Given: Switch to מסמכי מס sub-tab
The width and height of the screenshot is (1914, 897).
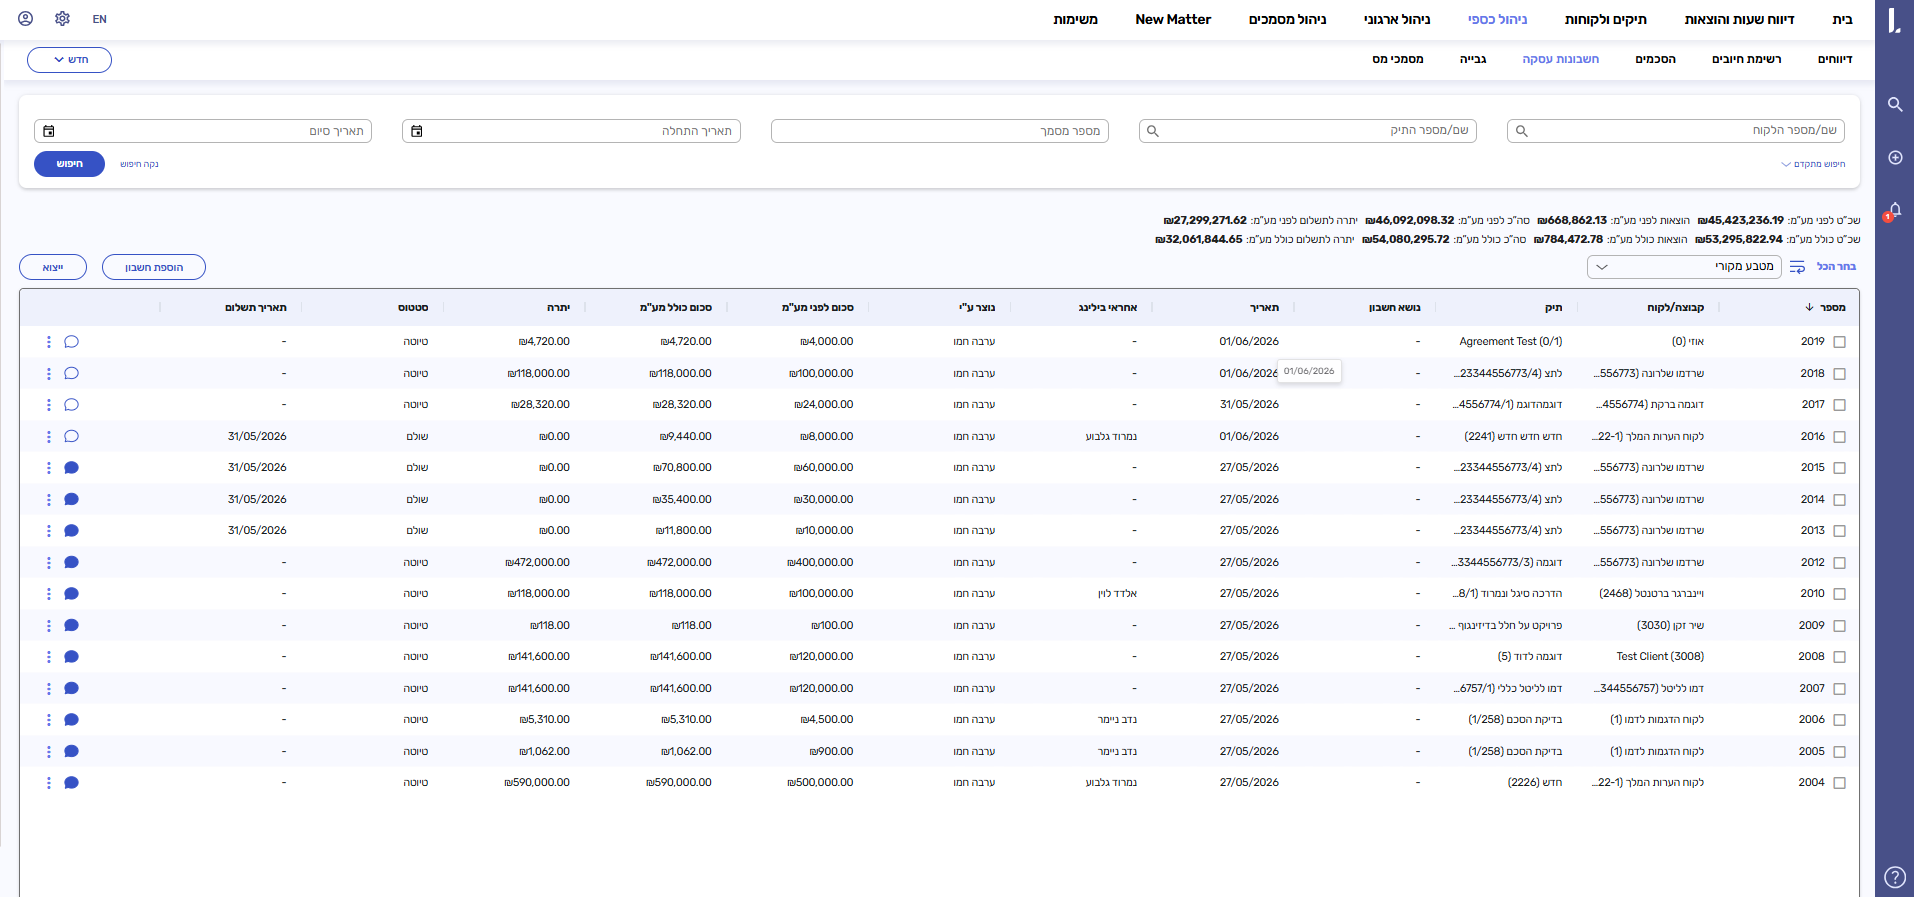Looking at the screenshot, I should [x=1397, y=59].
